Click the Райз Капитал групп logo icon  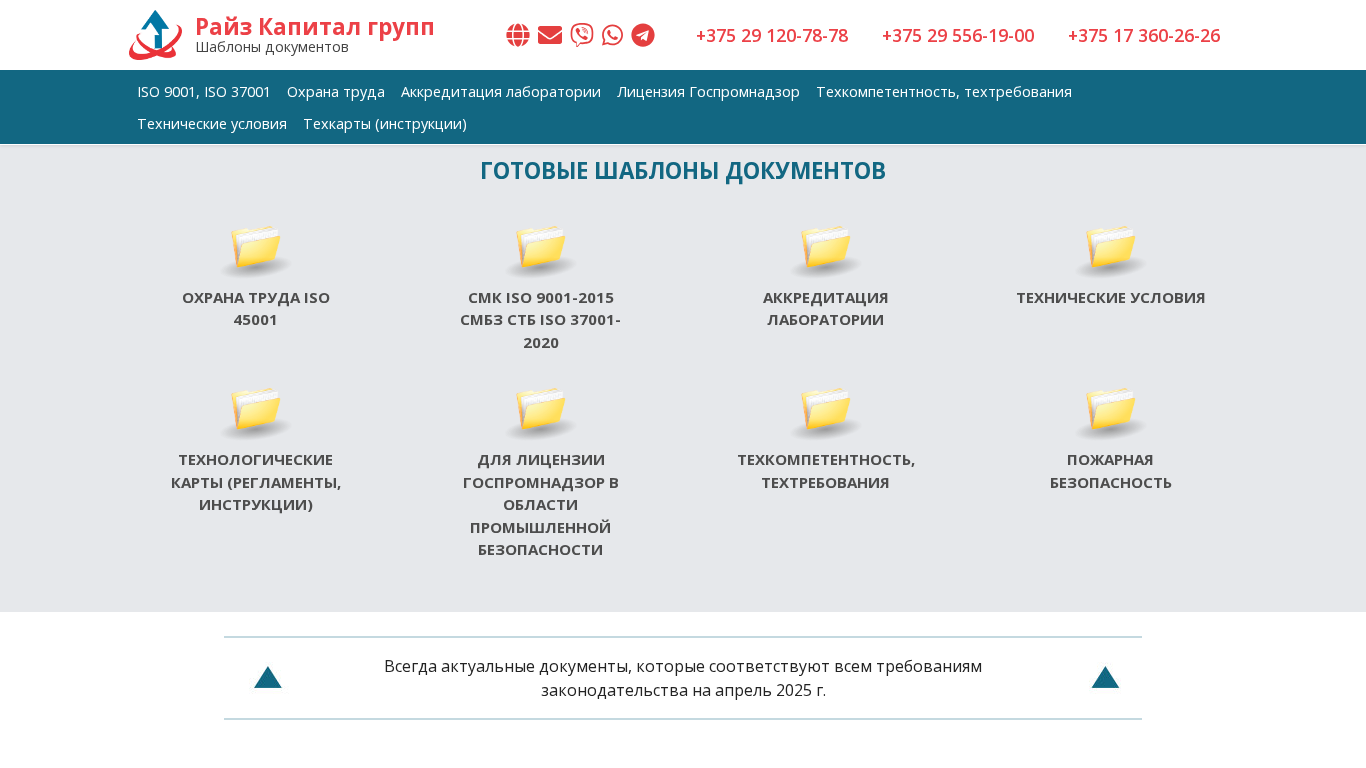coord(155,35)
